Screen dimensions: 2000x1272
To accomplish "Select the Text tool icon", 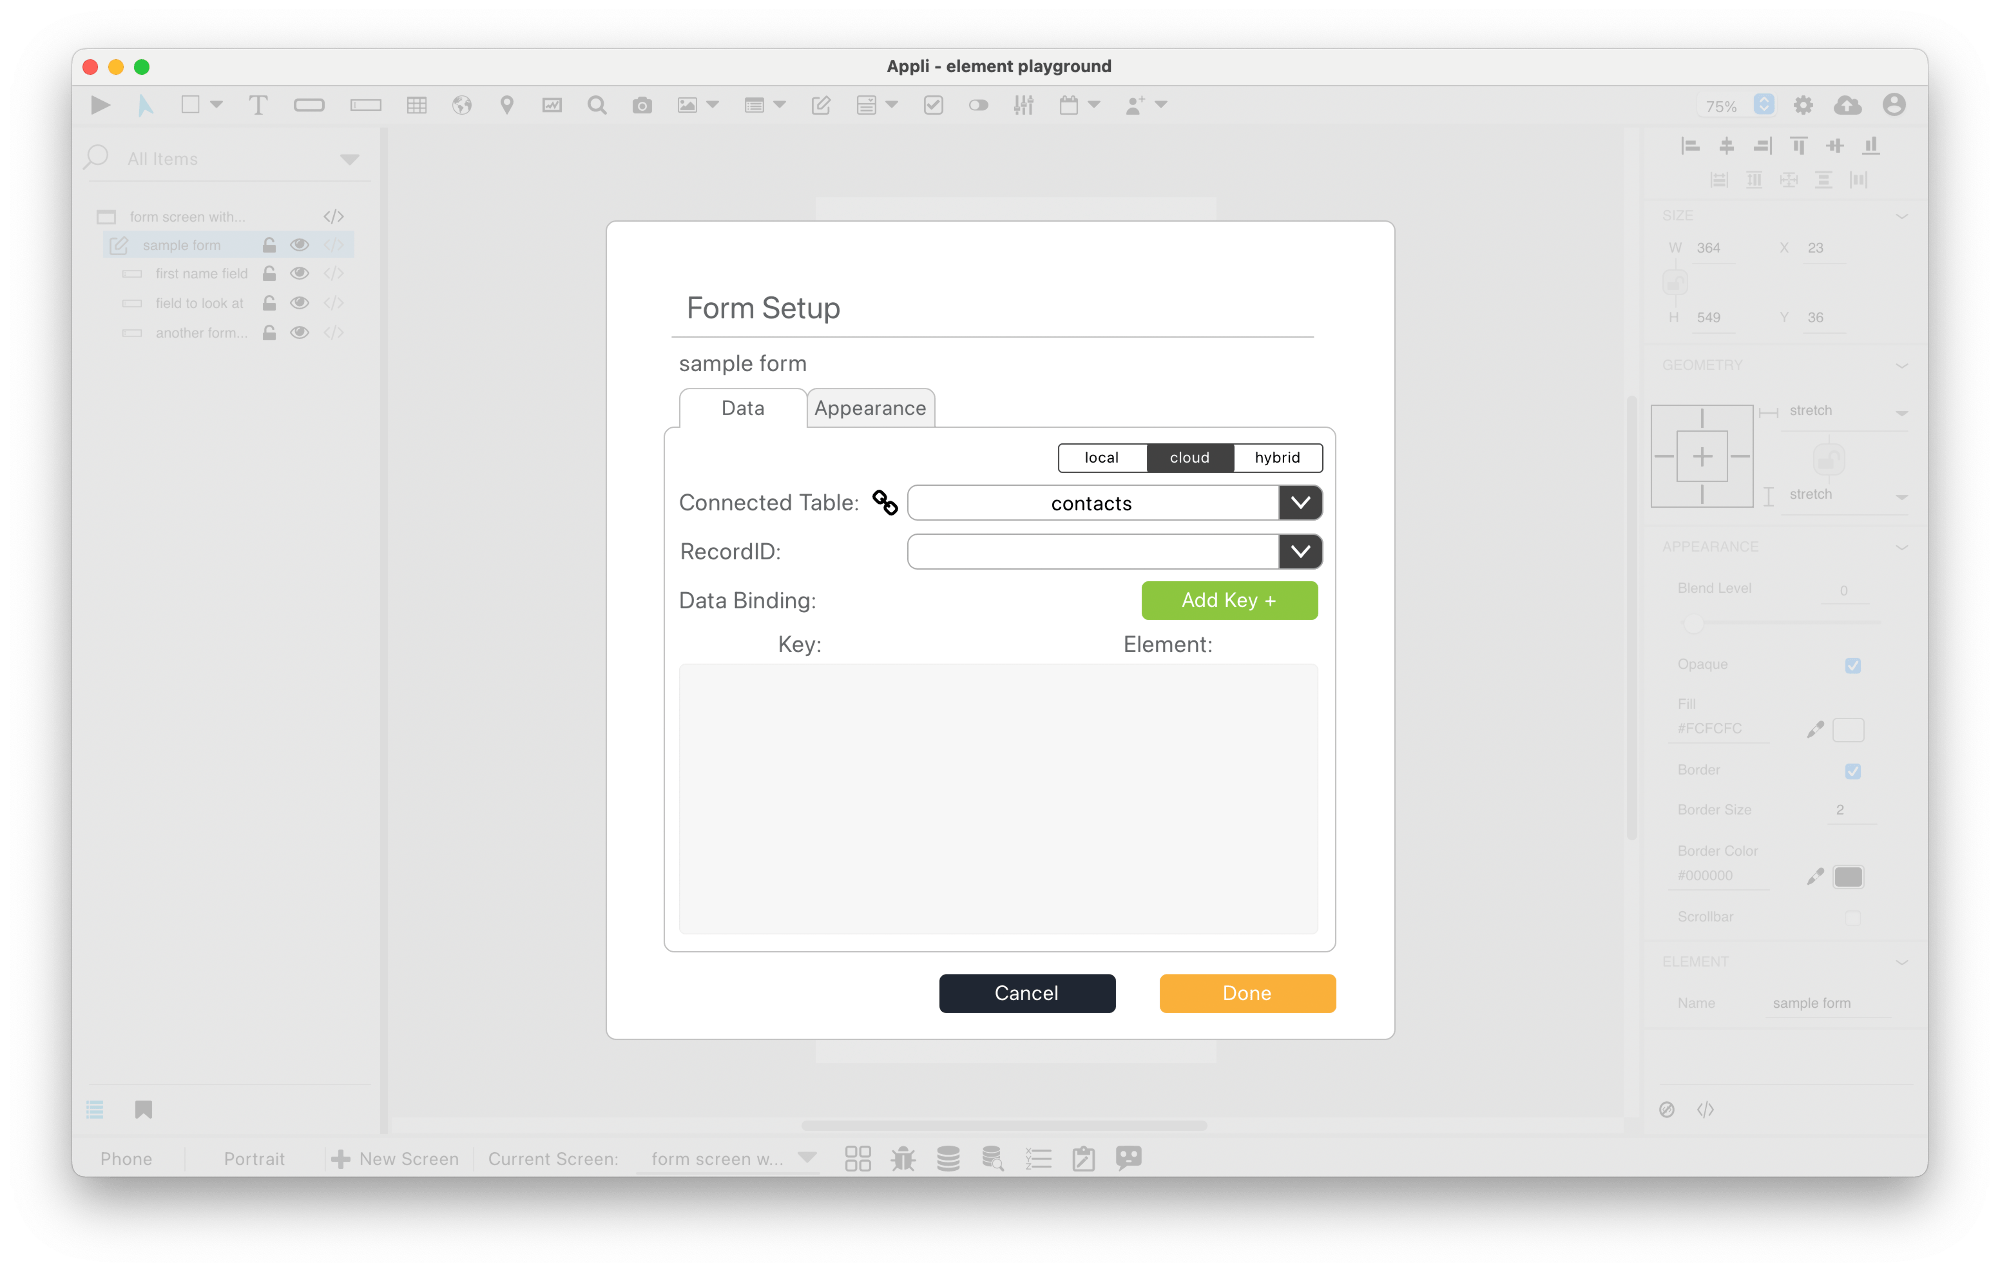I will tap(258, 105).
